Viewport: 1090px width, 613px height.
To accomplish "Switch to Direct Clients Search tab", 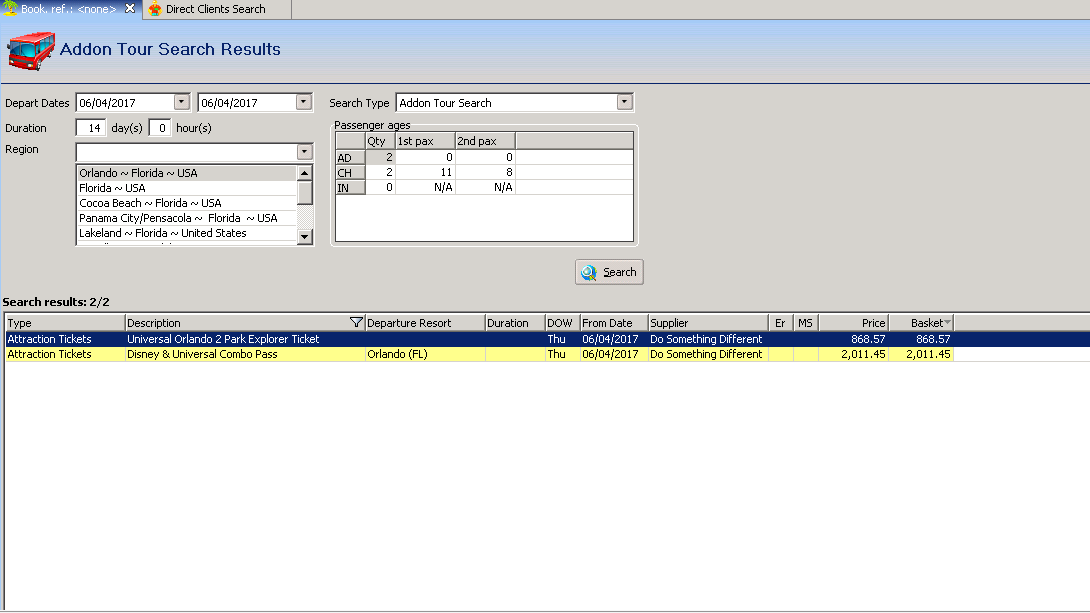I will click(x=215, y=9).
